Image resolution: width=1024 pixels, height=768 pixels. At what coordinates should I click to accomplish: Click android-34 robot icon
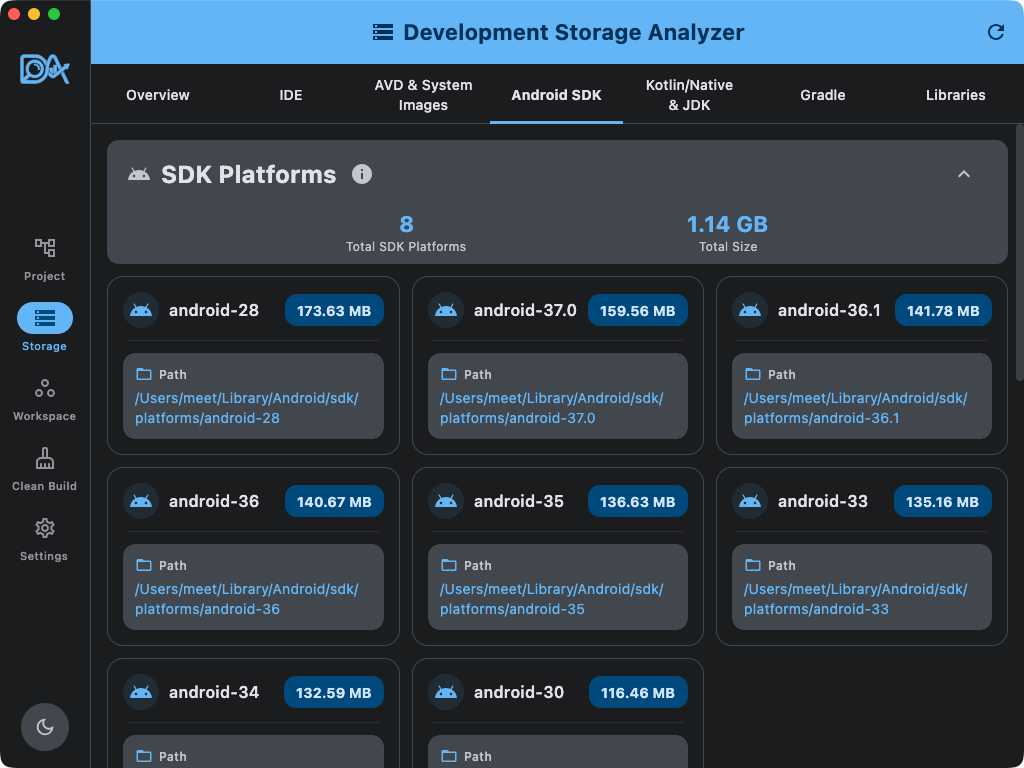(x=141, y=692)
